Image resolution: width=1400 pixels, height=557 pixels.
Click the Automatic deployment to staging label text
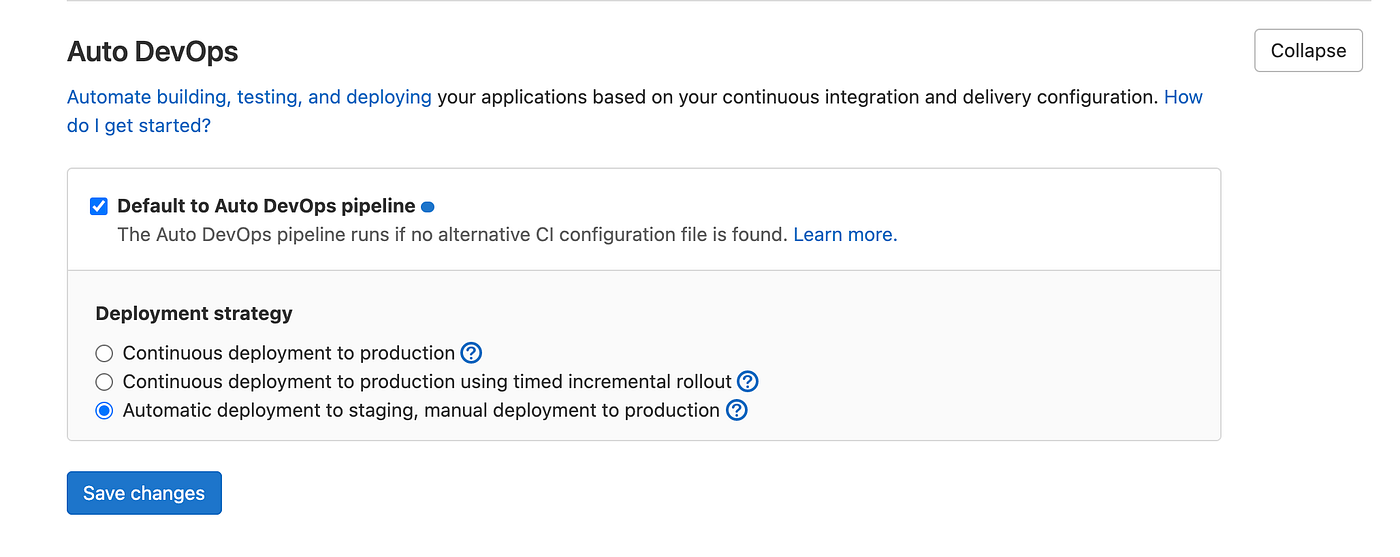point(421,411)
